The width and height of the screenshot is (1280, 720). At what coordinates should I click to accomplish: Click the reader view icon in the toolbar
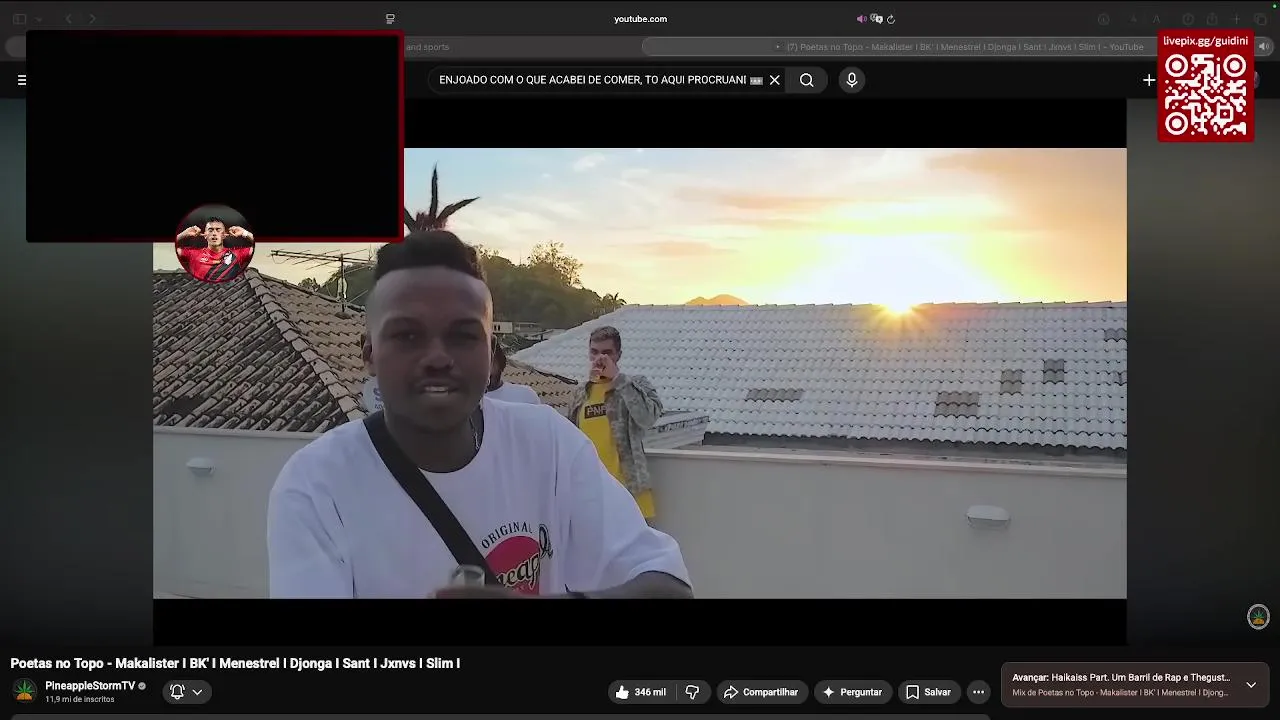390,19
